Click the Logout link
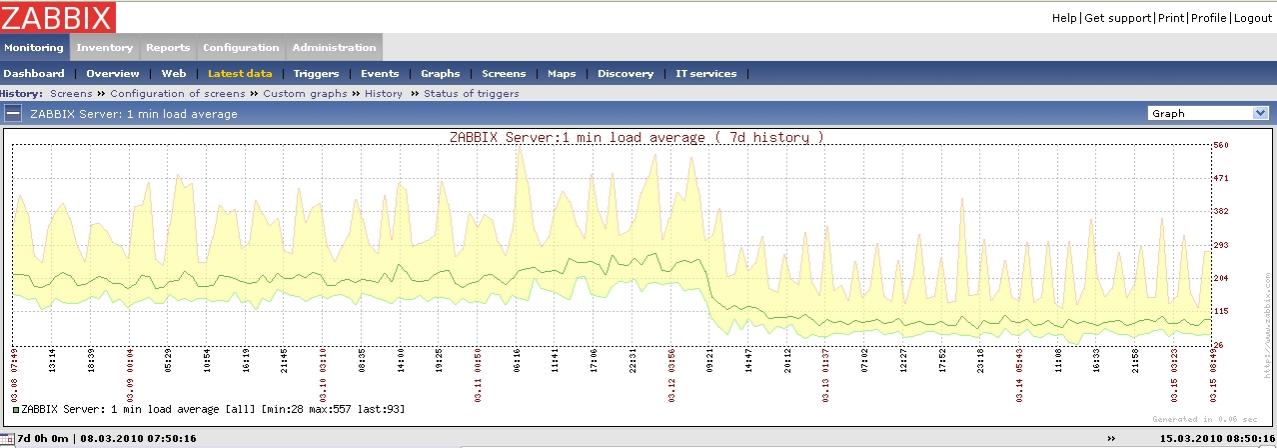Viewport: 1277px width, 448px height. [x=1253, y=18]
